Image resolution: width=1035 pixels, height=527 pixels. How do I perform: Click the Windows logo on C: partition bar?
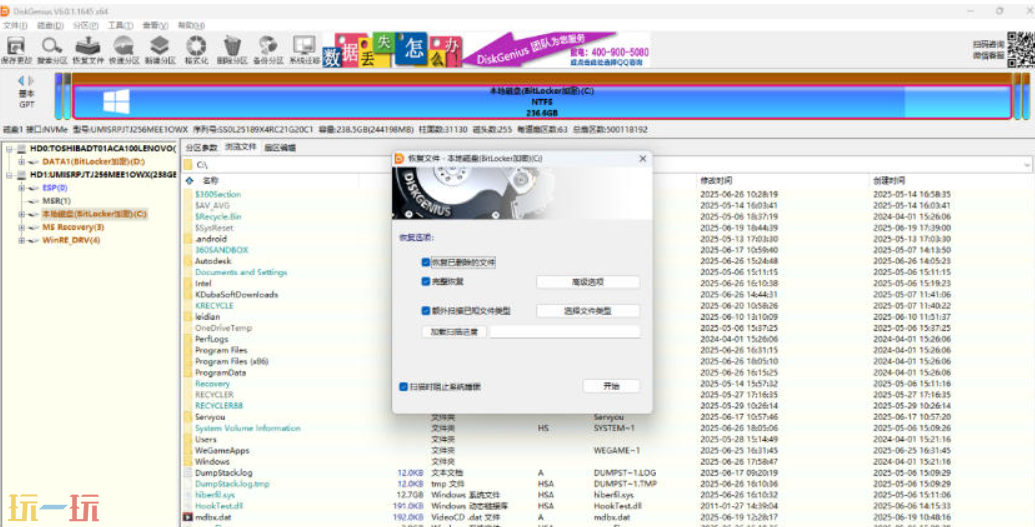pos(116,102)
